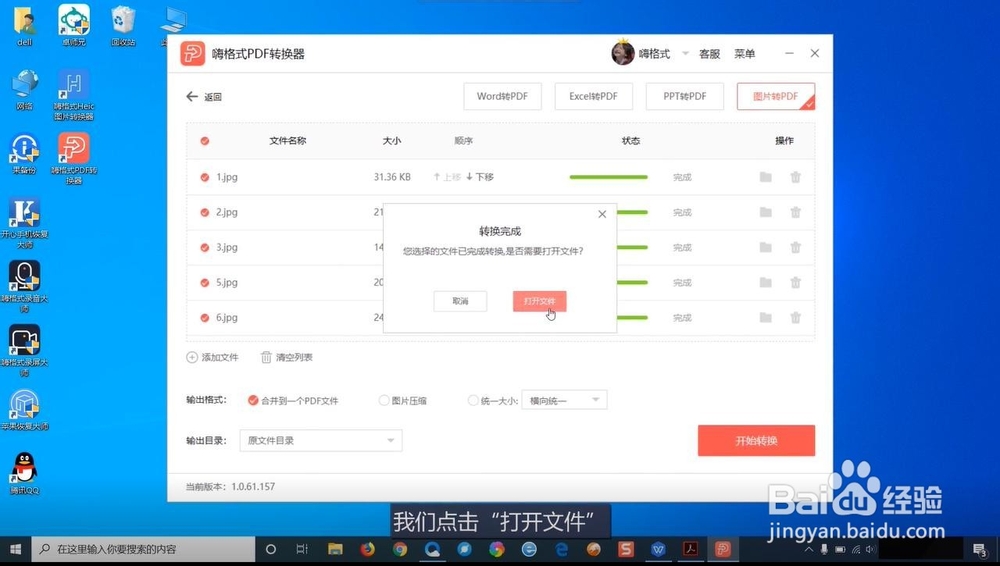Click 开始转换 button

pos(756,440)
